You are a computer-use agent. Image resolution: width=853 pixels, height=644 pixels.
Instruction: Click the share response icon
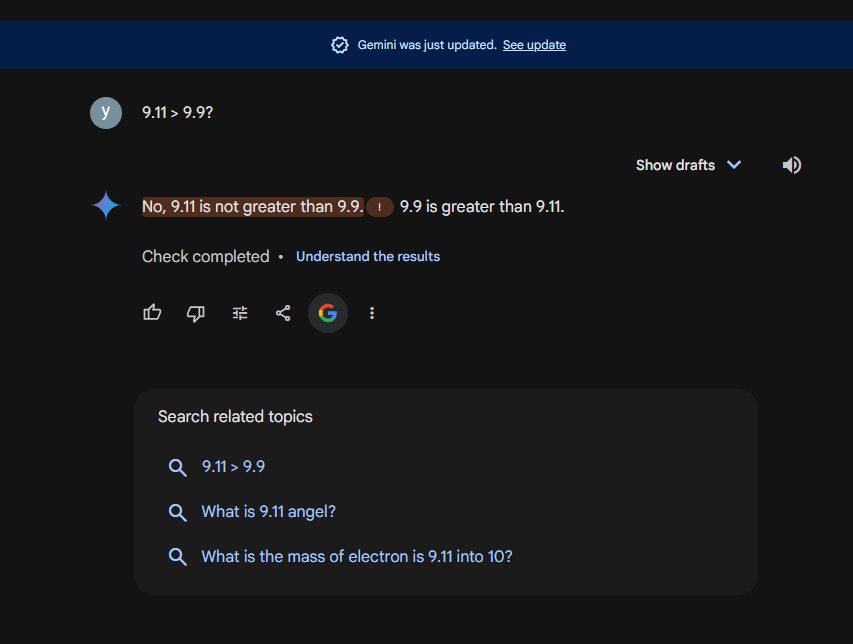[283, 313]
